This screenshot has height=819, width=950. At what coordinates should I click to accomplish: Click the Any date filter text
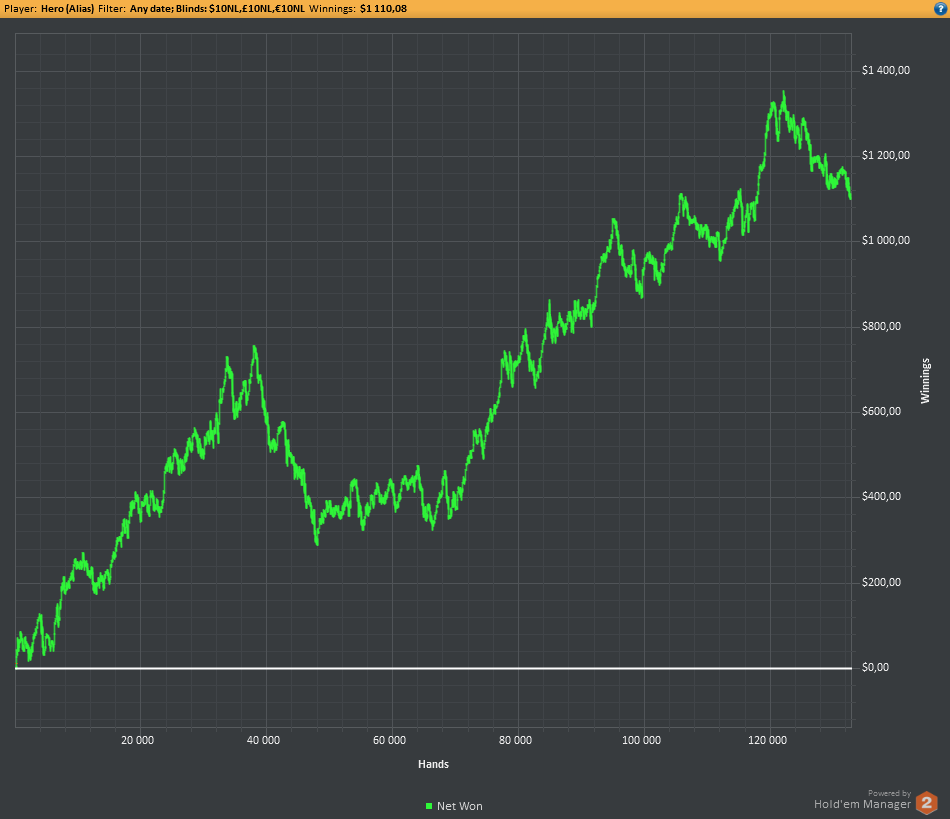(151, 8)
